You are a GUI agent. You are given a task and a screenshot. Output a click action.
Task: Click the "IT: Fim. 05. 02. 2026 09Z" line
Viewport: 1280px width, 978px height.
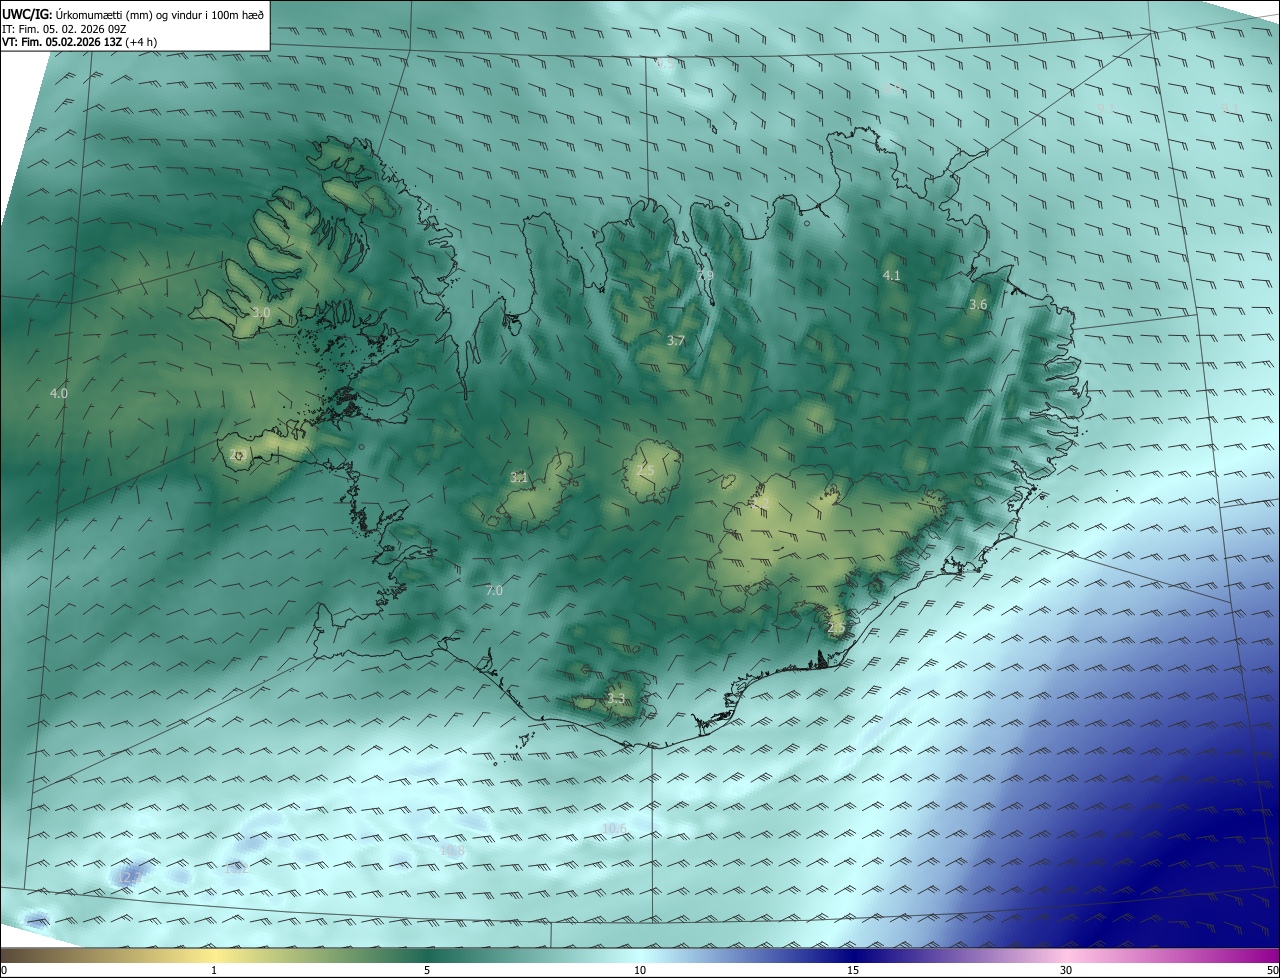coord(64,29)
